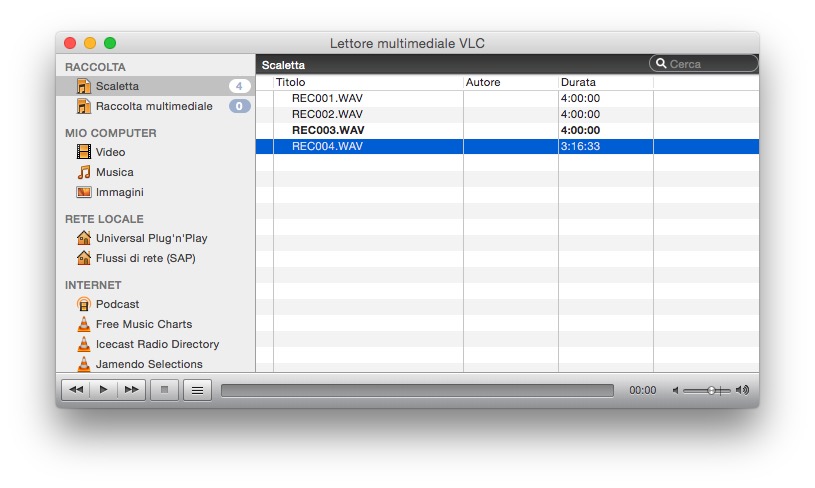This screenshot has width=815, height=488.
Task: Click the Scaletta count badge showing 4
Action: tap(239, 86)
